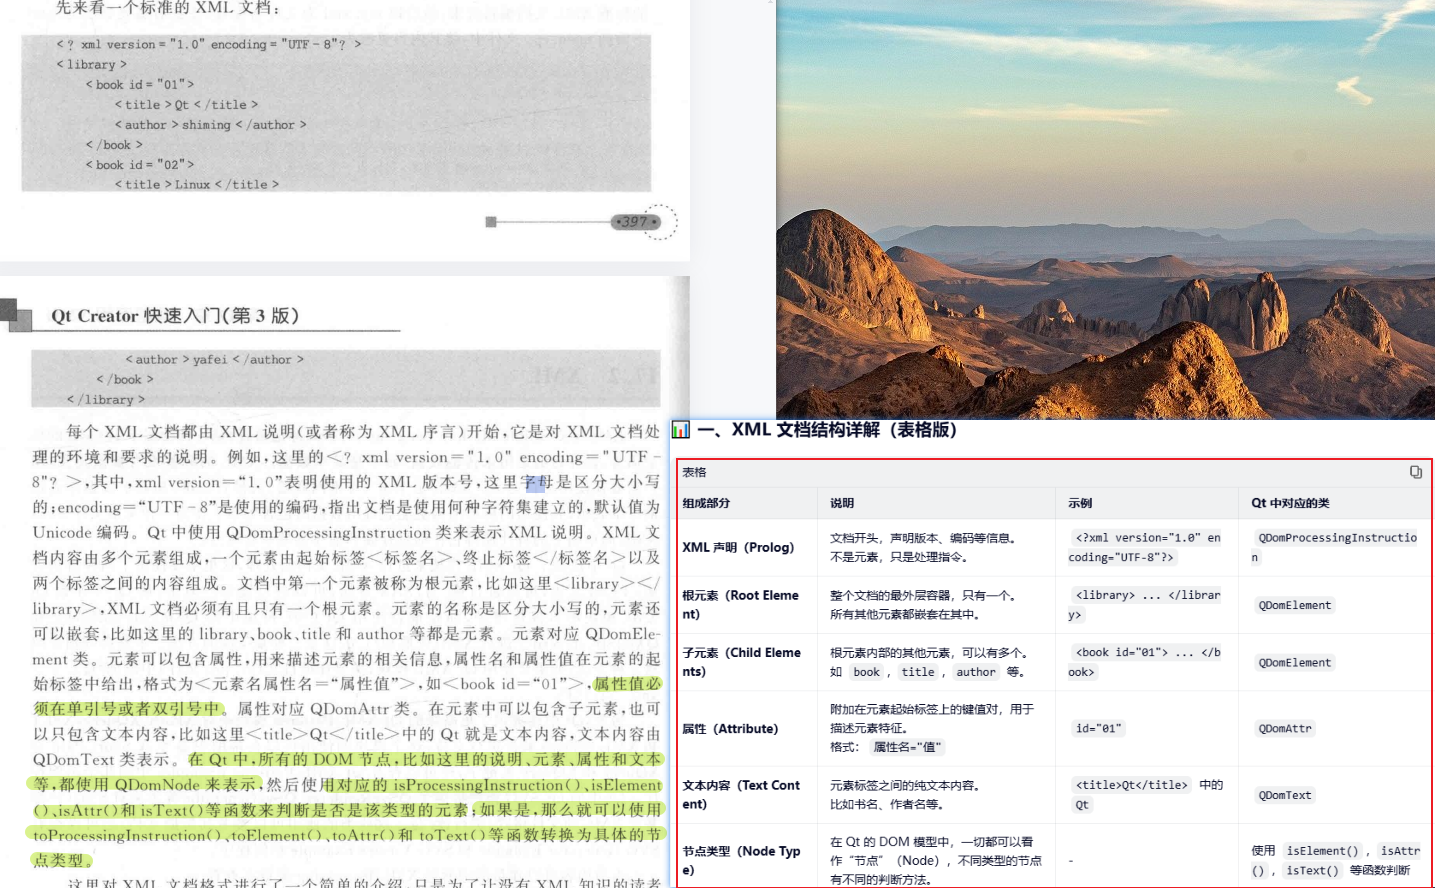The image size is (1435, 888).
Task: Select the 示例 column header
Action: (x=1080, y=503)
